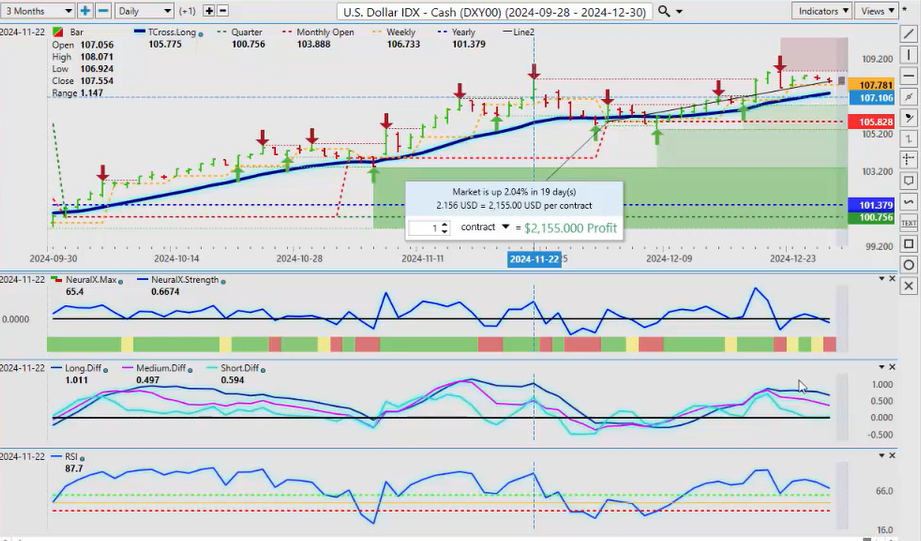Click the settings dot next to NeuralX.Strength
The width and height of the screenshot is (921, 541).
pyautogui.click(x=223, y=282)
